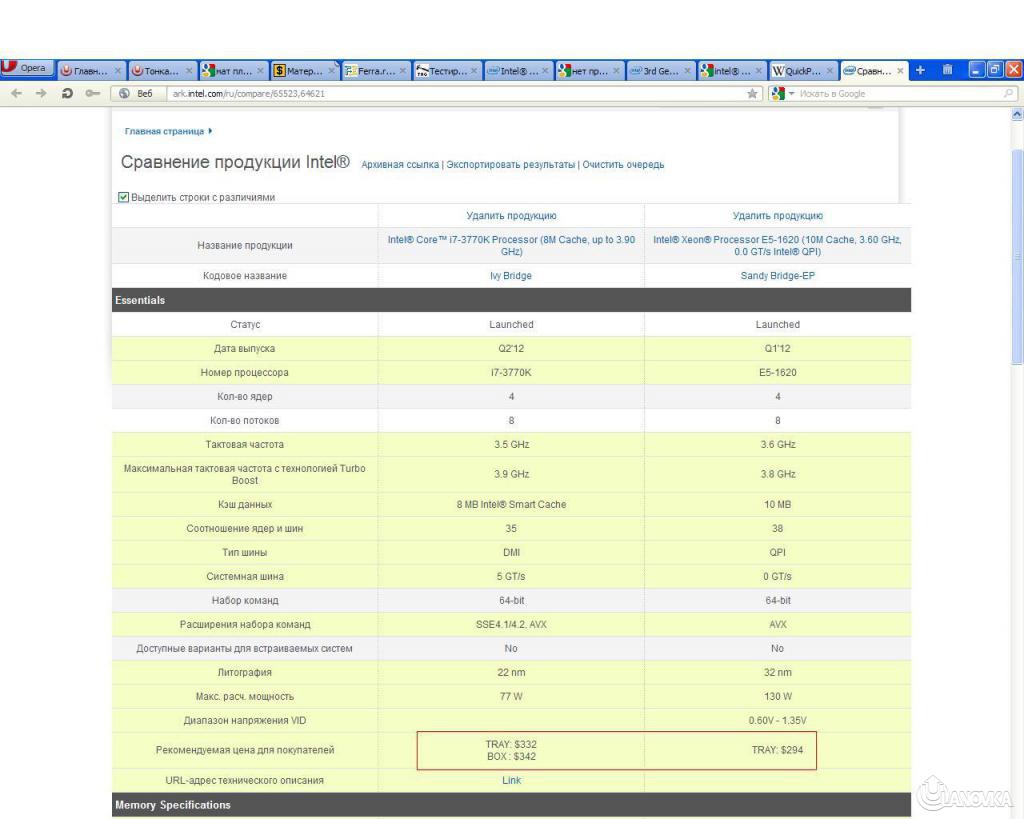Open the Intel Core i7-3770K Processor link
This screenshot has height=819, width=1024.
point(511,246)
